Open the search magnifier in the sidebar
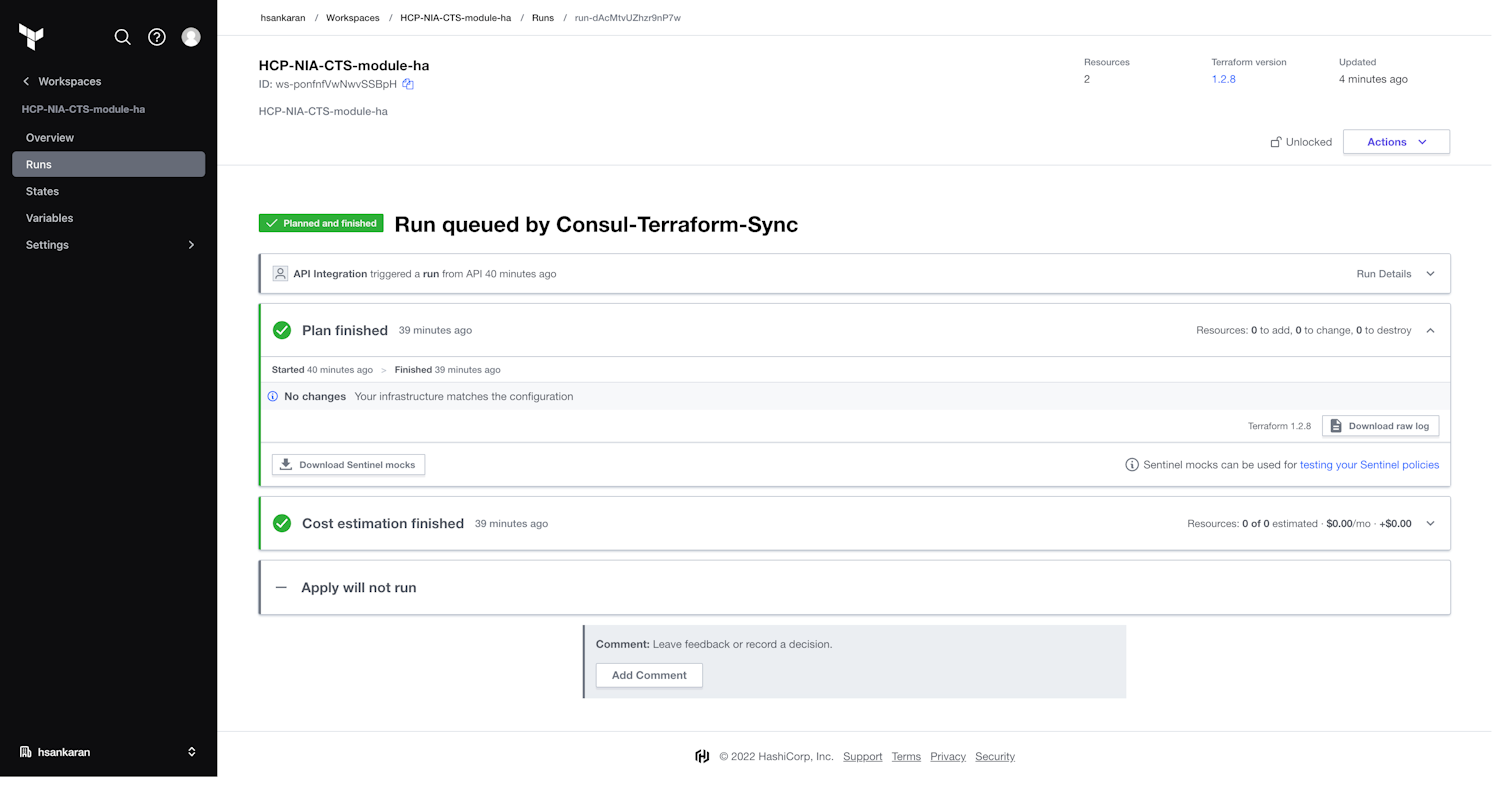Image resolution: width=1500 pixels, height=785 pixels. [122, 36]
